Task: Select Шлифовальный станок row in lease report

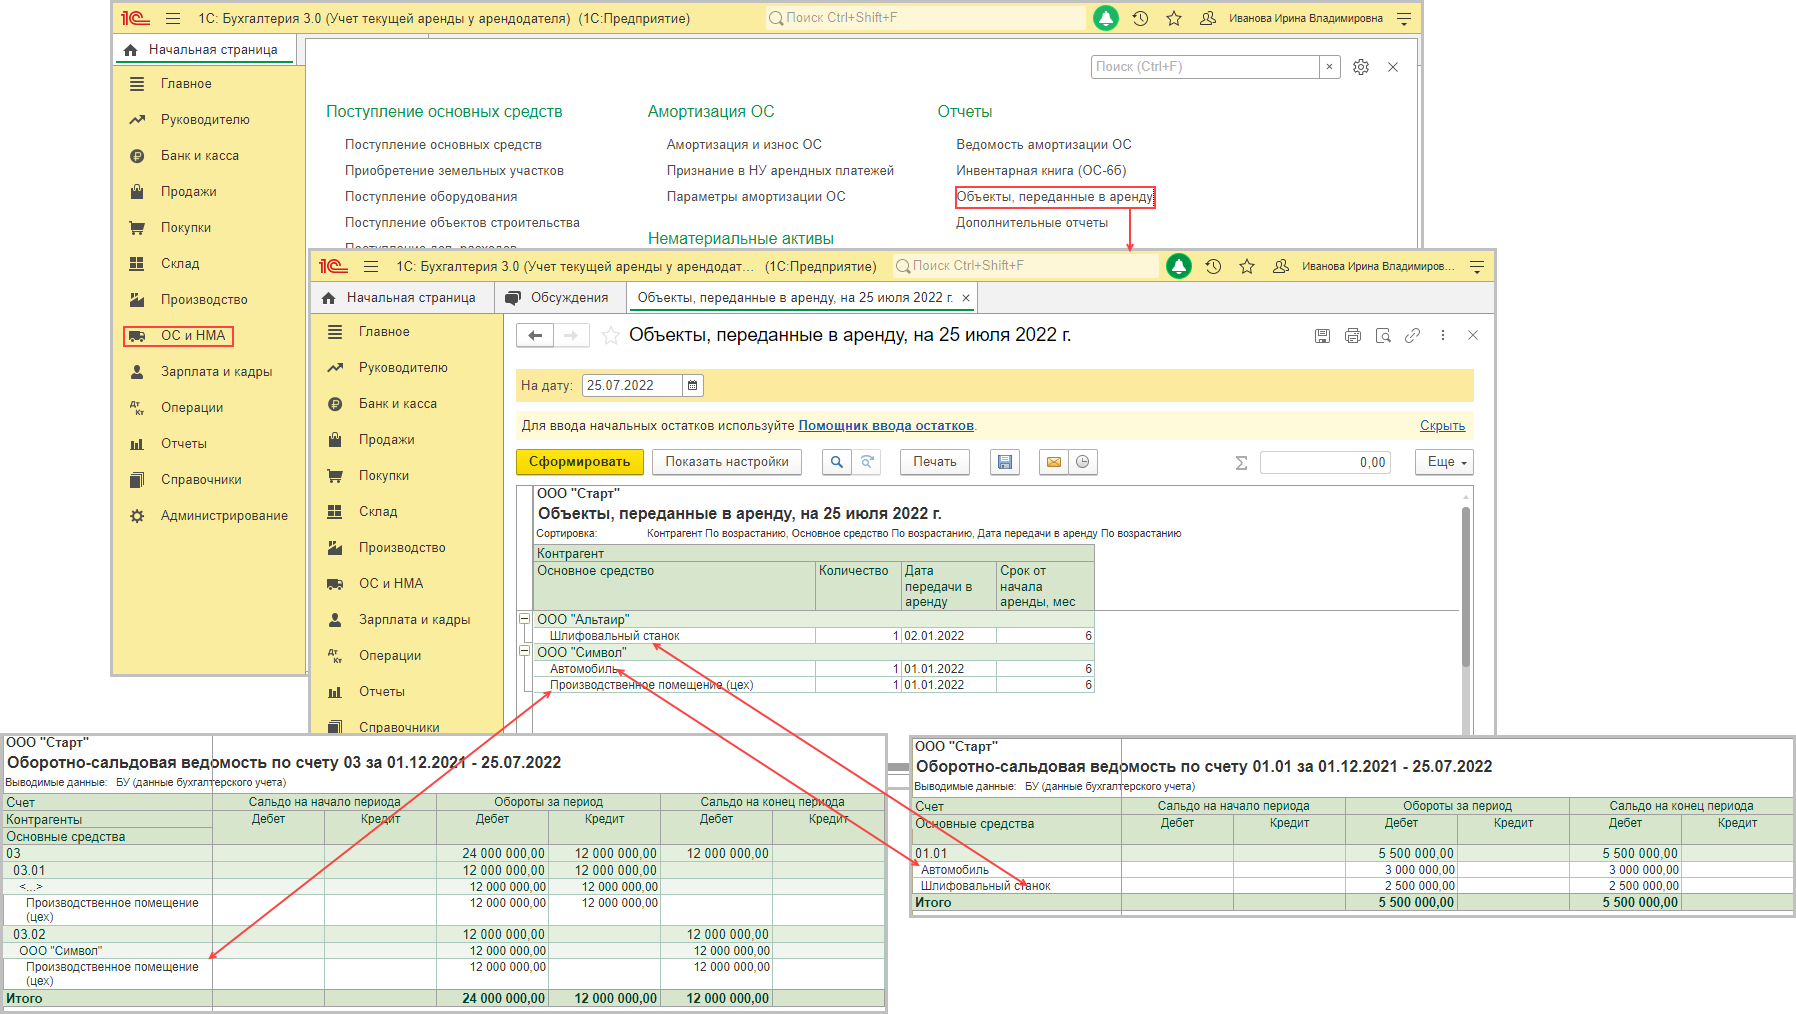Action: tap(814, 636)
